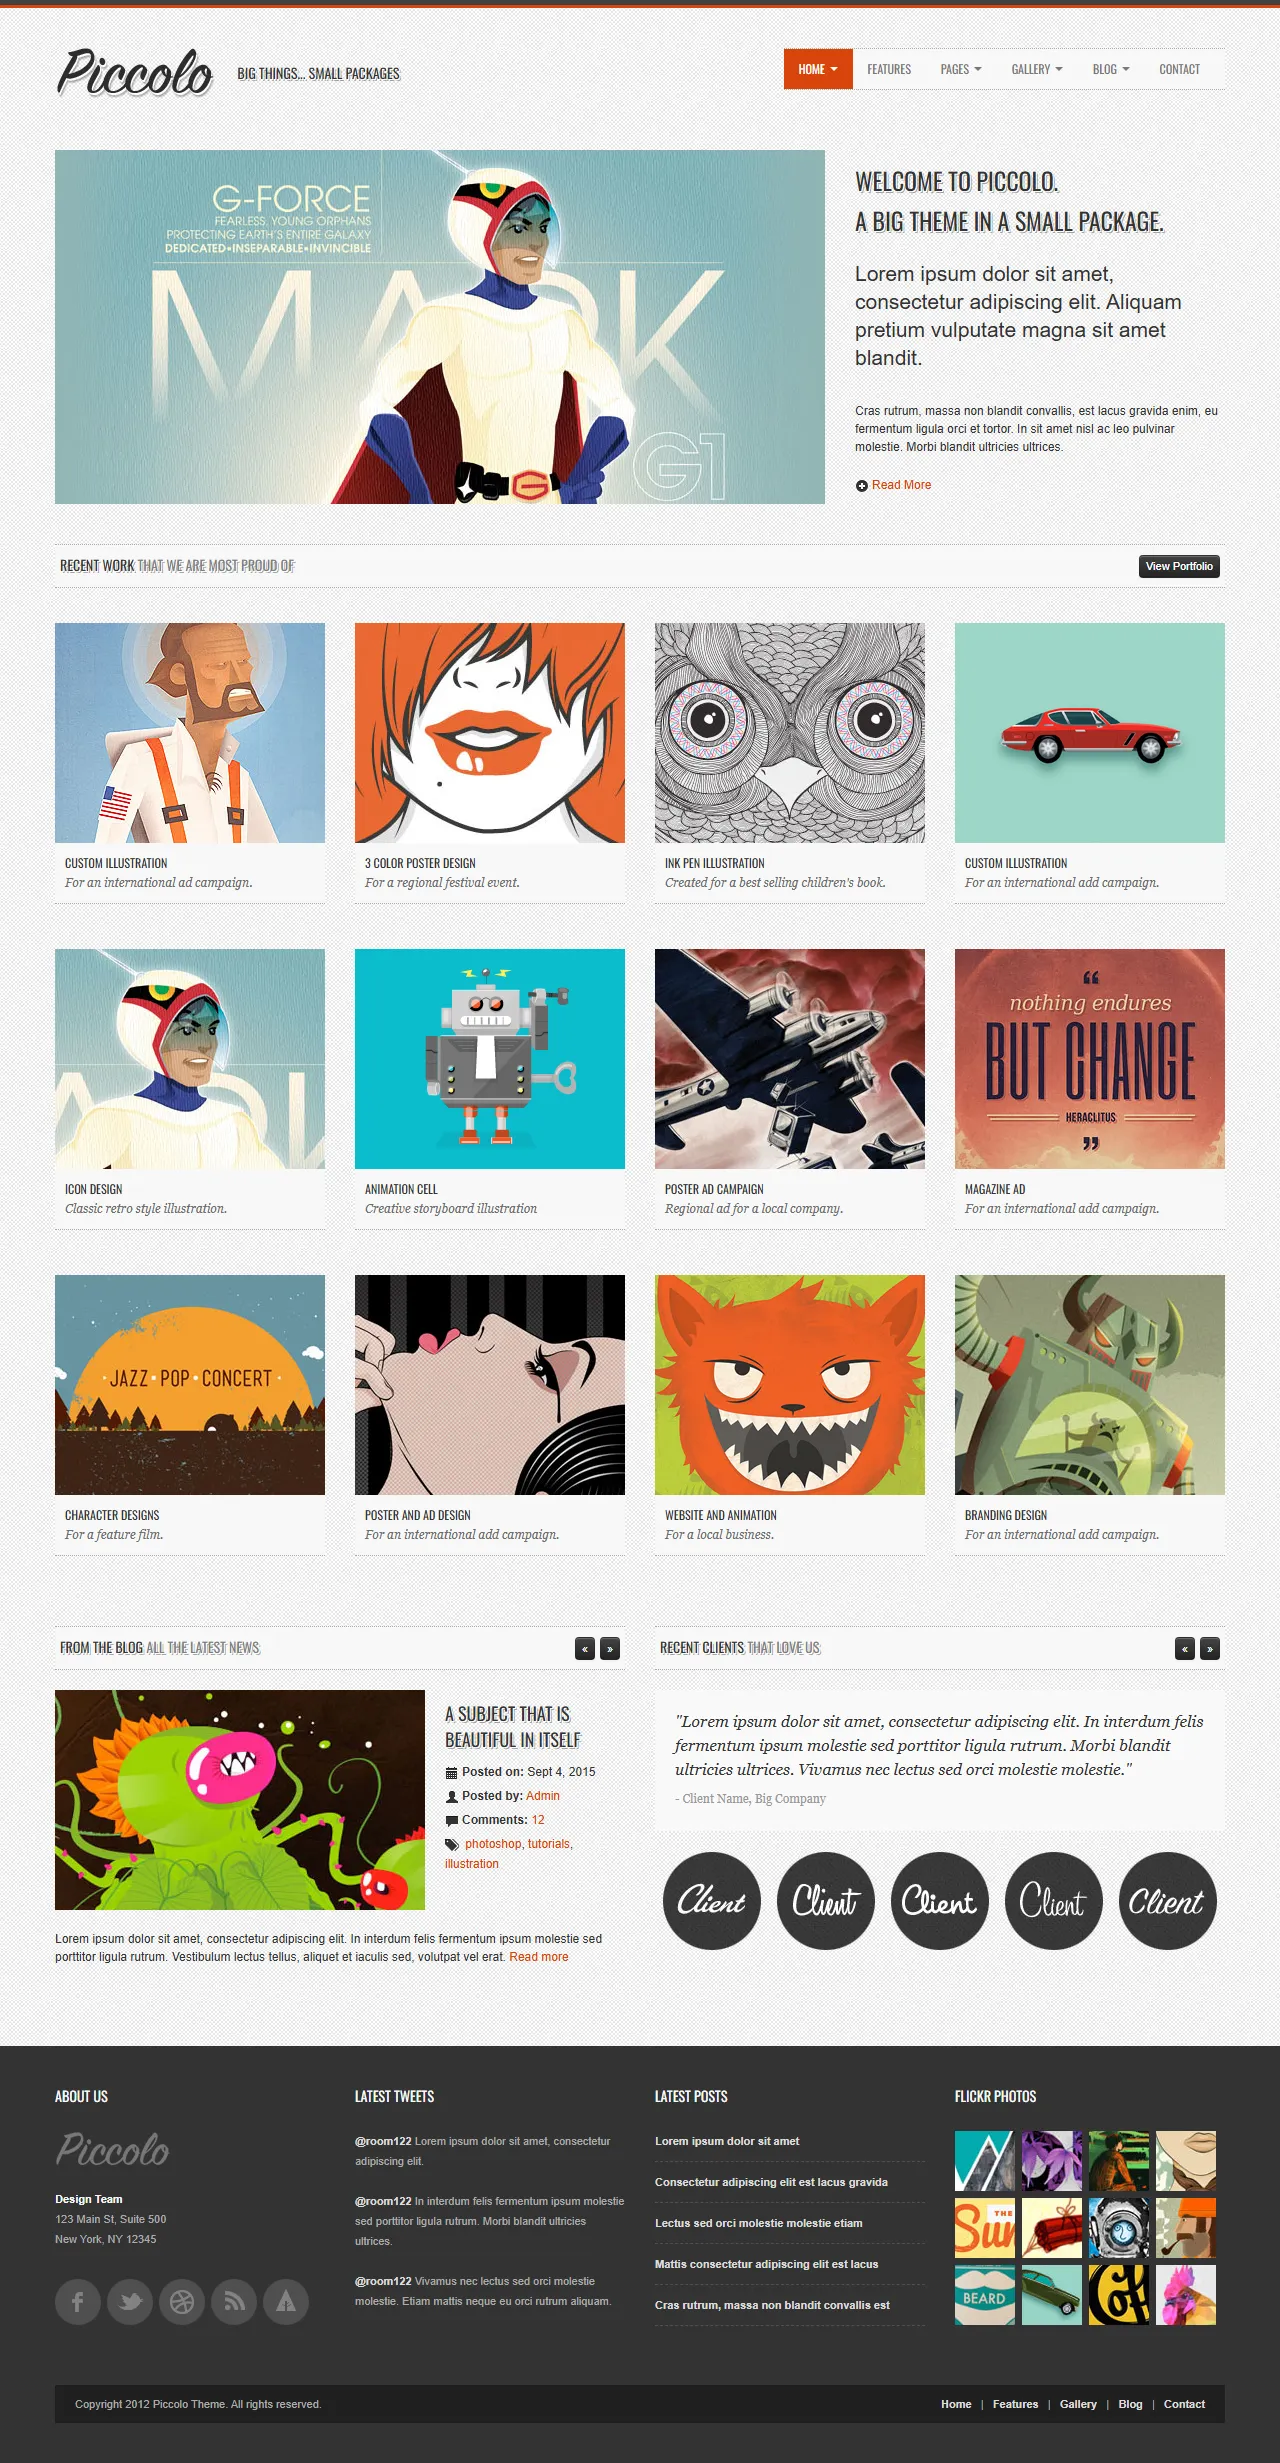The image size is (1280, 2463).
Task: Click next arrow in Recent Clients header
Action: (x=1210, y=1648)
